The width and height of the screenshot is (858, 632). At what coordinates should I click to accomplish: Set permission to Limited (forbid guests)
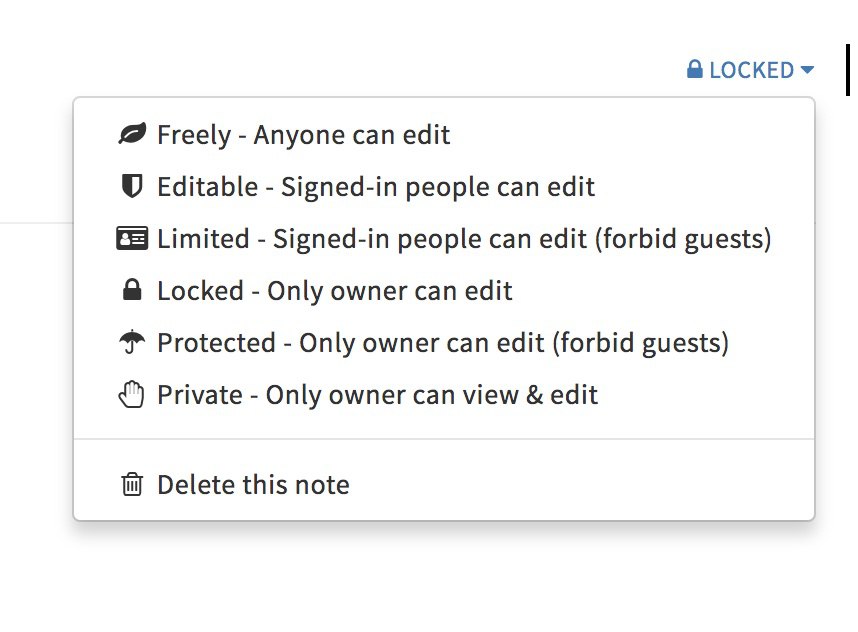tap(464, 239)
